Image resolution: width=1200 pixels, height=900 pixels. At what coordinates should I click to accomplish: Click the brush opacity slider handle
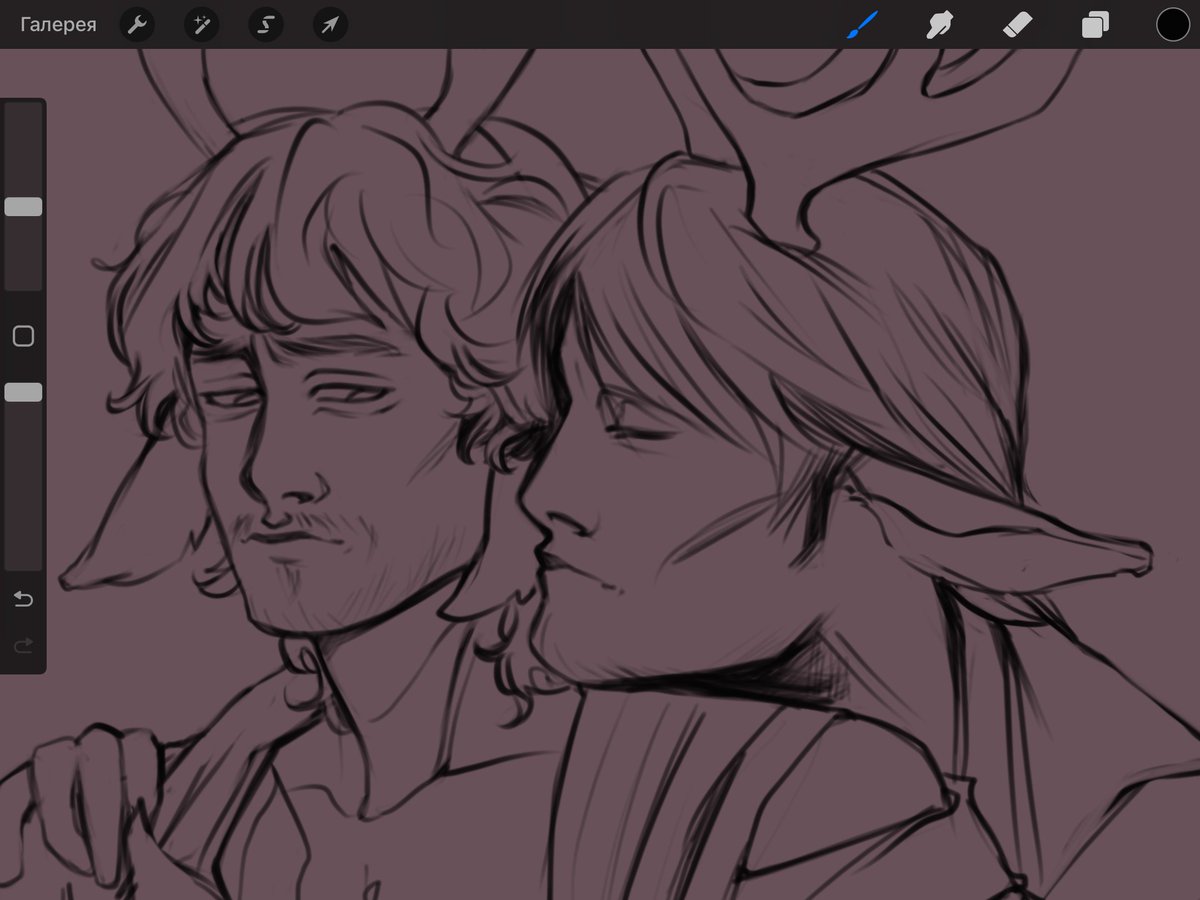[23, 392]
